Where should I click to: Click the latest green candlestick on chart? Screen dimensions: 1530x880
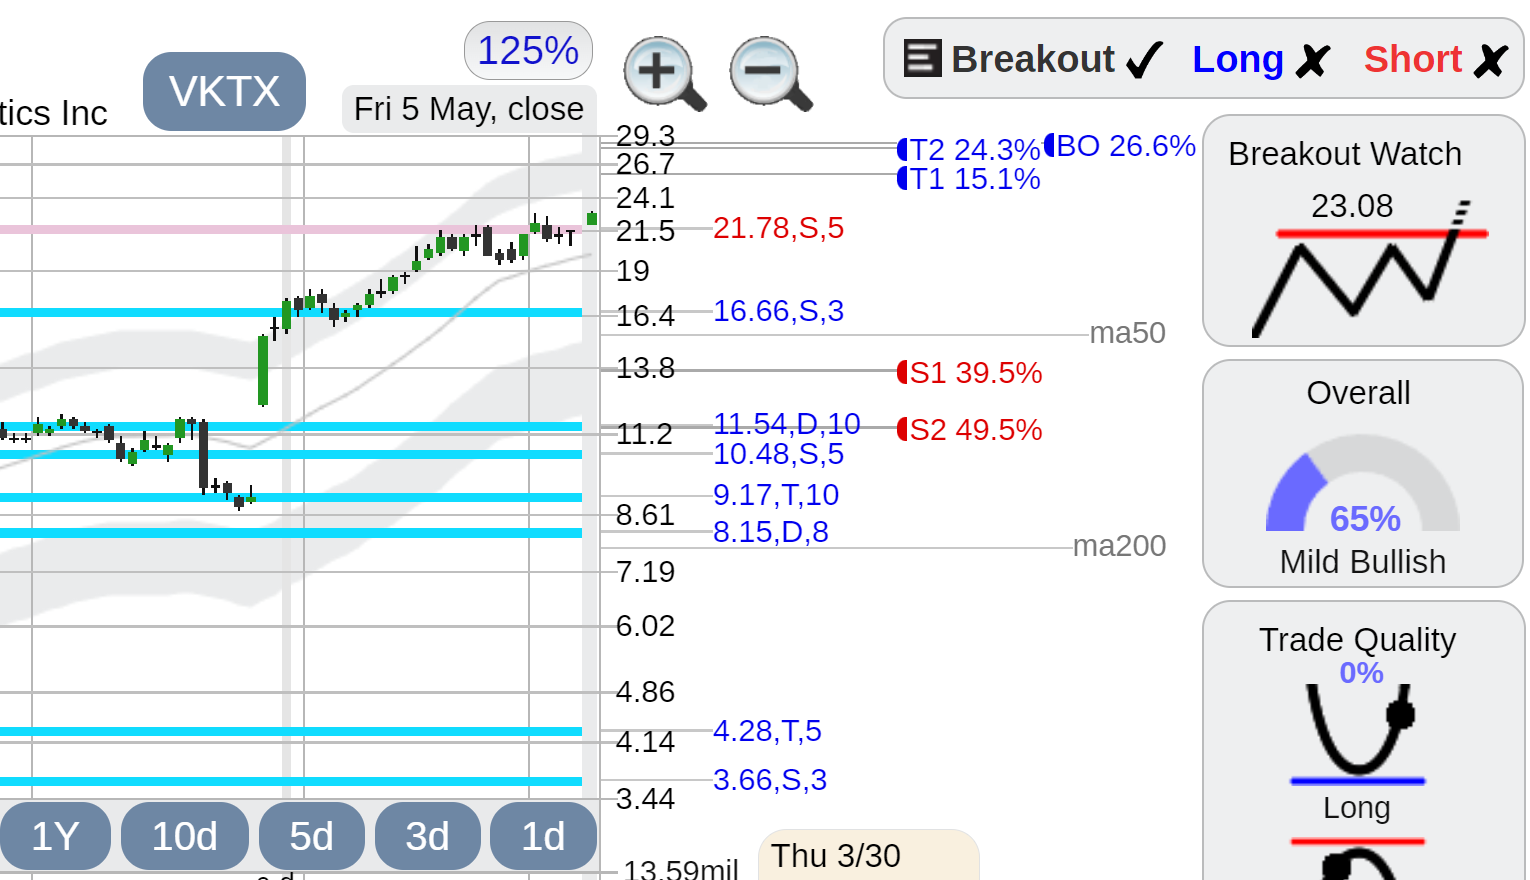[592, 218]
